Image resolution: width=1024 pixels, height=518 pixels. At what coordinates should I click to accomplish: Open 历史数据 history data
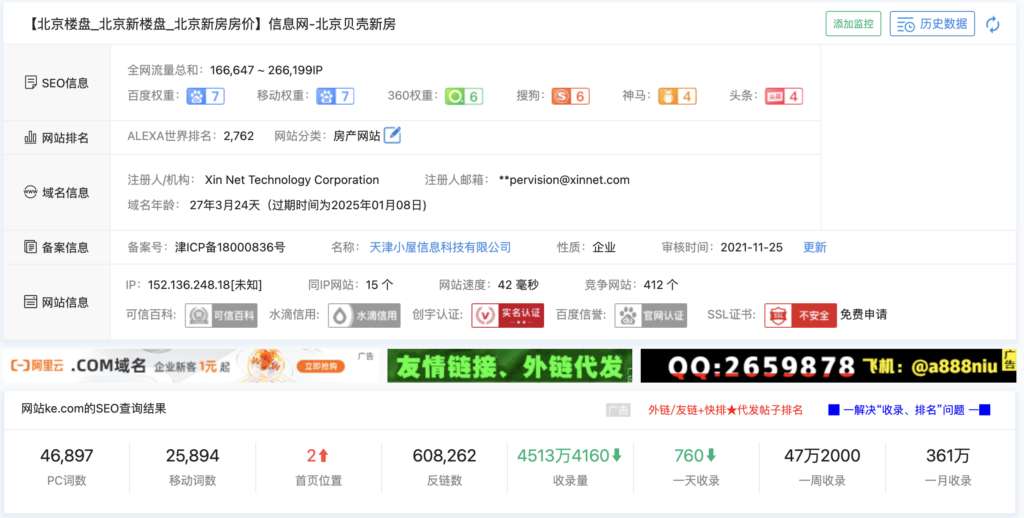(932, 24)
